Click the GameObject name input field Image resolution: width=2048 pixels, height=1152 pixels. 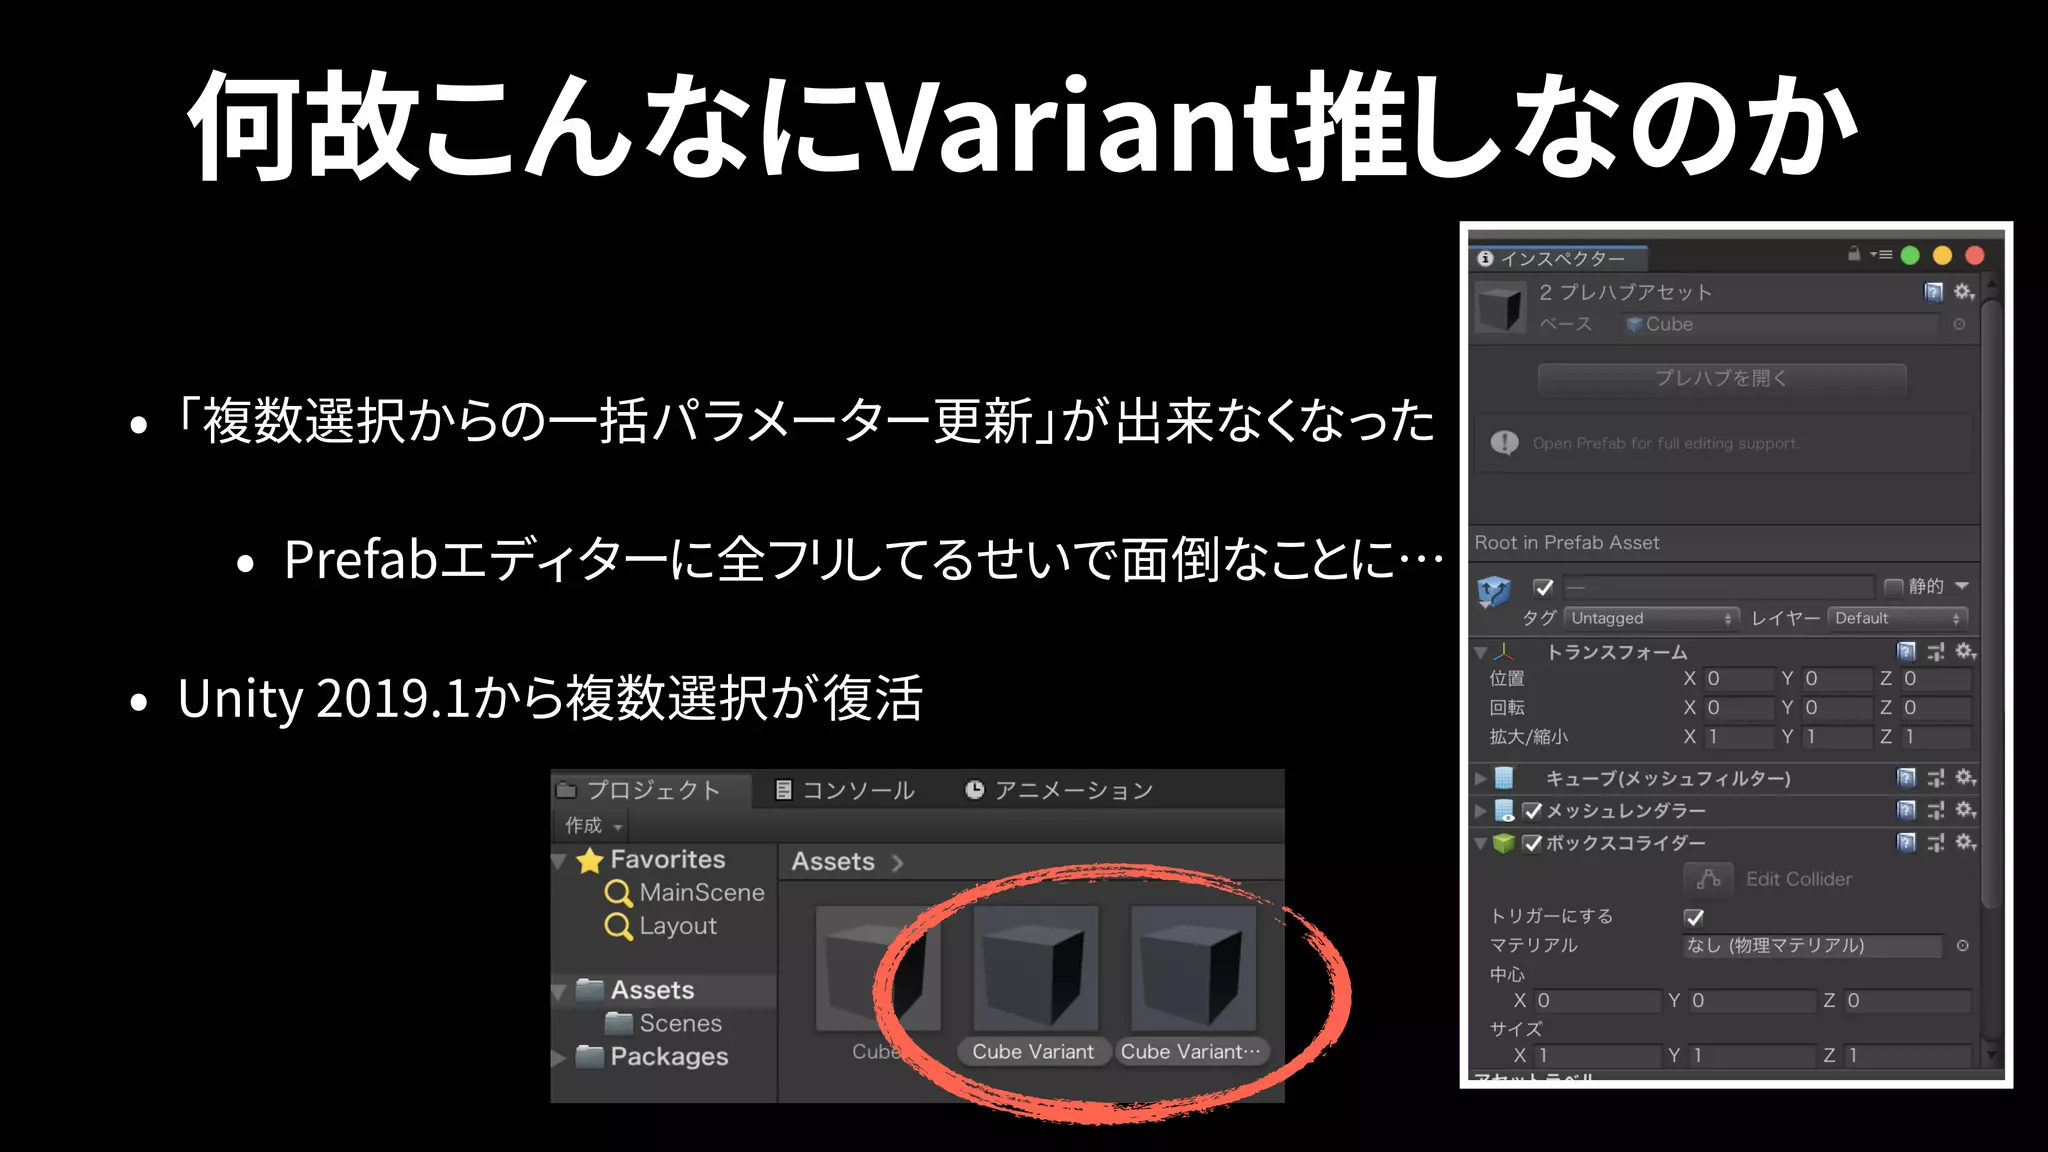tap(1718, 587)
